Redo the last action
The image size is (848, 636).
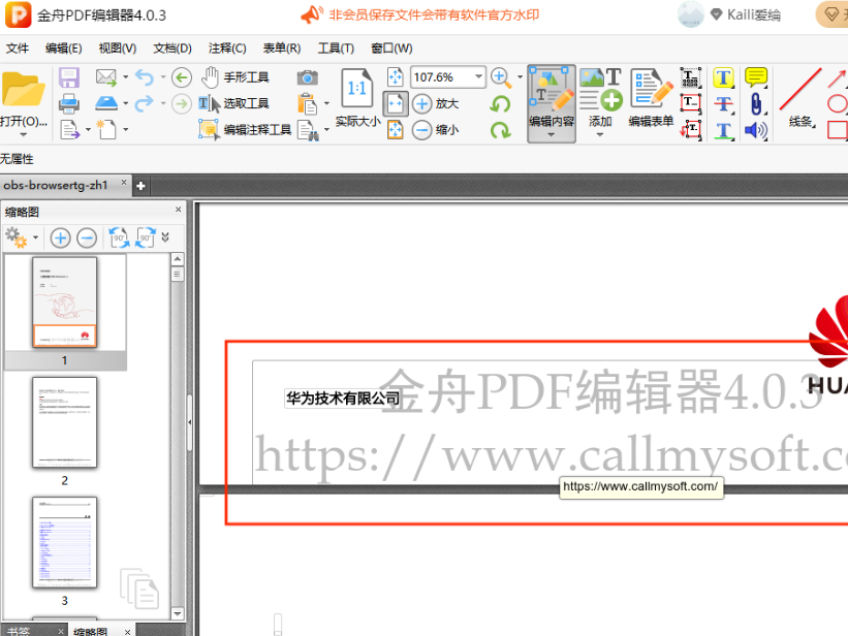pos(144,103)
